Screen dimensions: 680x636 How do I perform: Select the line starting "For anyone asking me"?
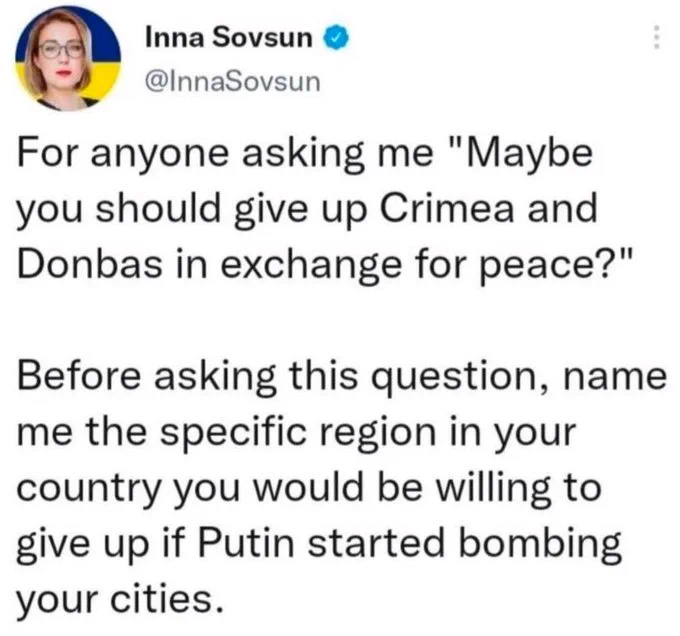305,156
